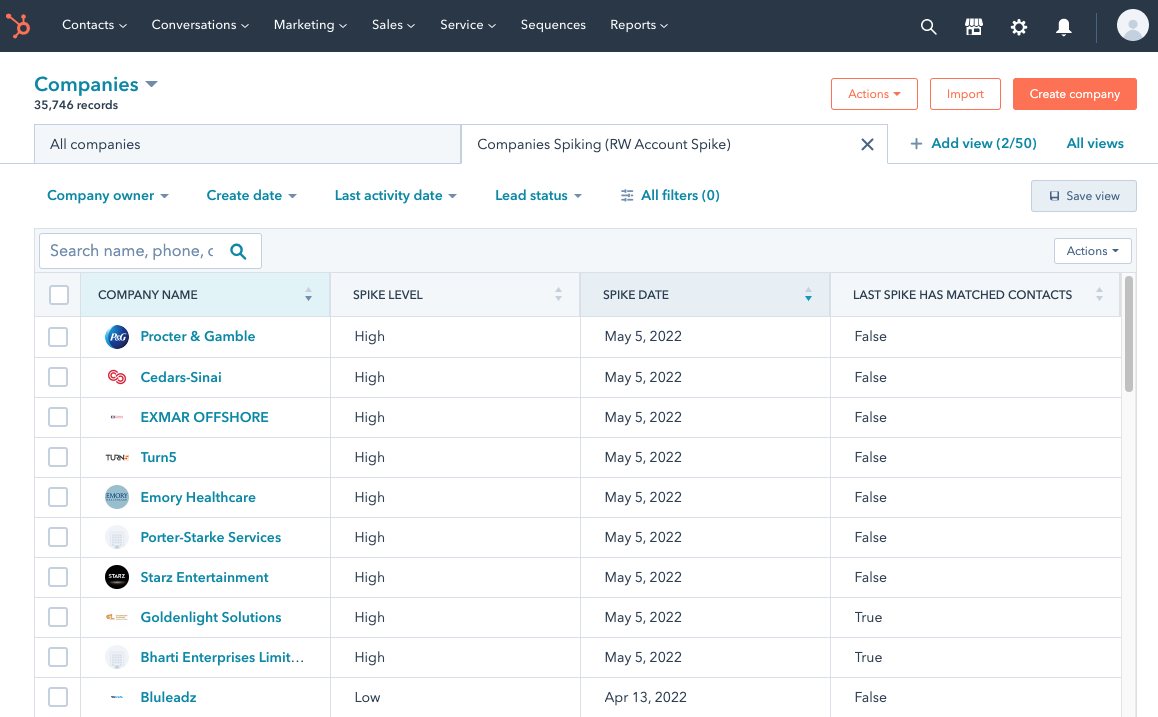1158x717 pixels.
Task: Open the table Actions dropdown
Action: (1092, 251)
